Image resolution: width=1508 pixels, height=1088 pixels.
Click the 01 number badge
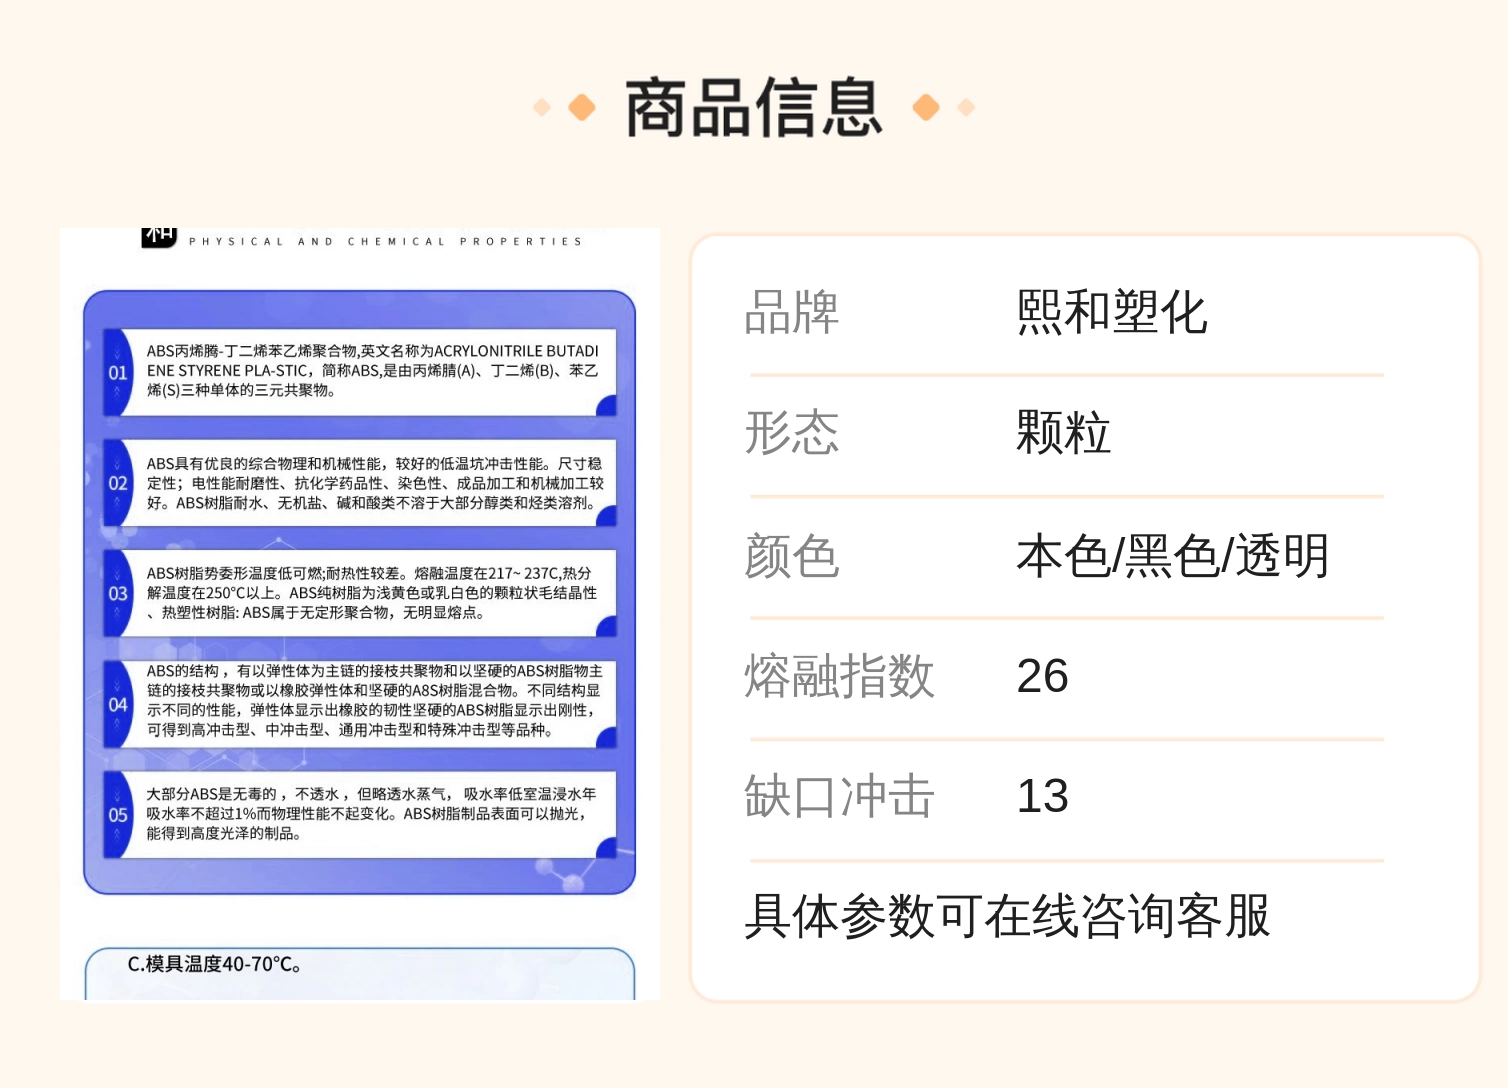118,372
